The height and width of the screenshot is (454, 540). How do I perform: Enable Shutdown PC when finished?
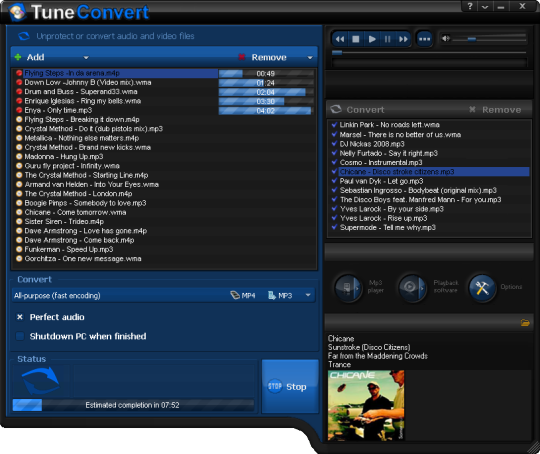20,336
